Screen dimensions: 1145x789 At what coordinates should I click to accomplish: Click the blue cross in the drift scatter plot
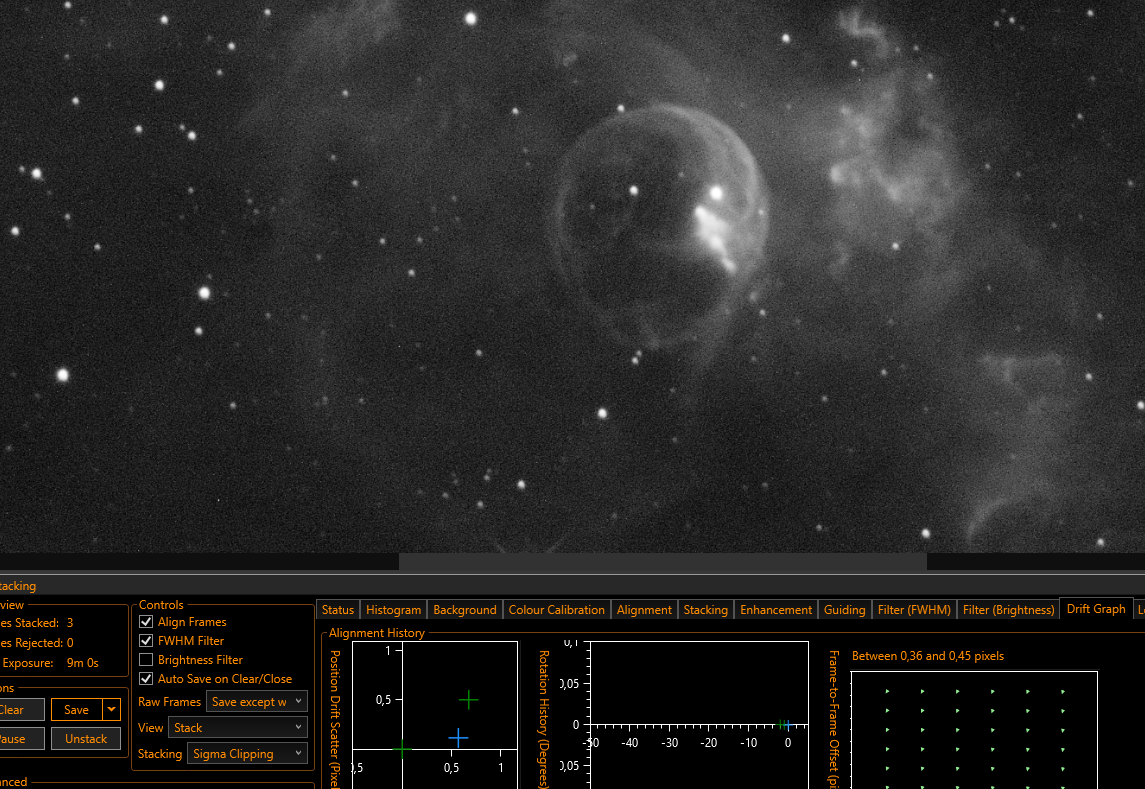[x=458, y=738]
